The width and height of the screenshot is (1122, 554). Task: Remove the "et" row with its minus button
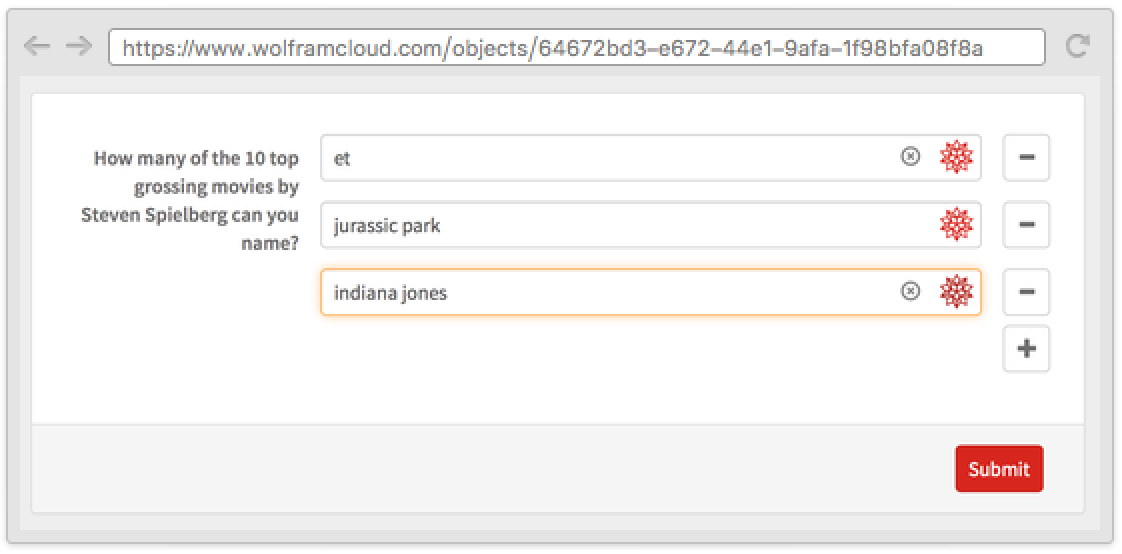[1026, 158]
